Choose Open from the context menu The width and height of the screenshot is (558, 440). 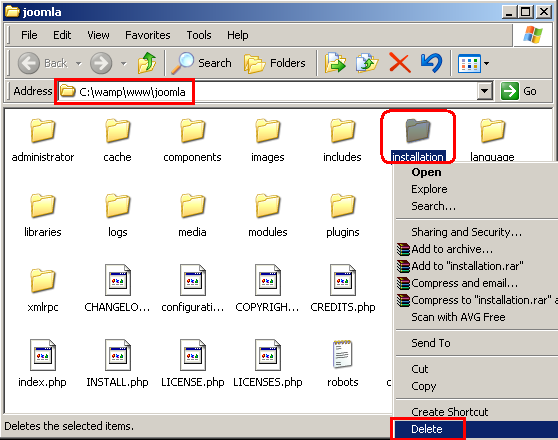[477, 172]
